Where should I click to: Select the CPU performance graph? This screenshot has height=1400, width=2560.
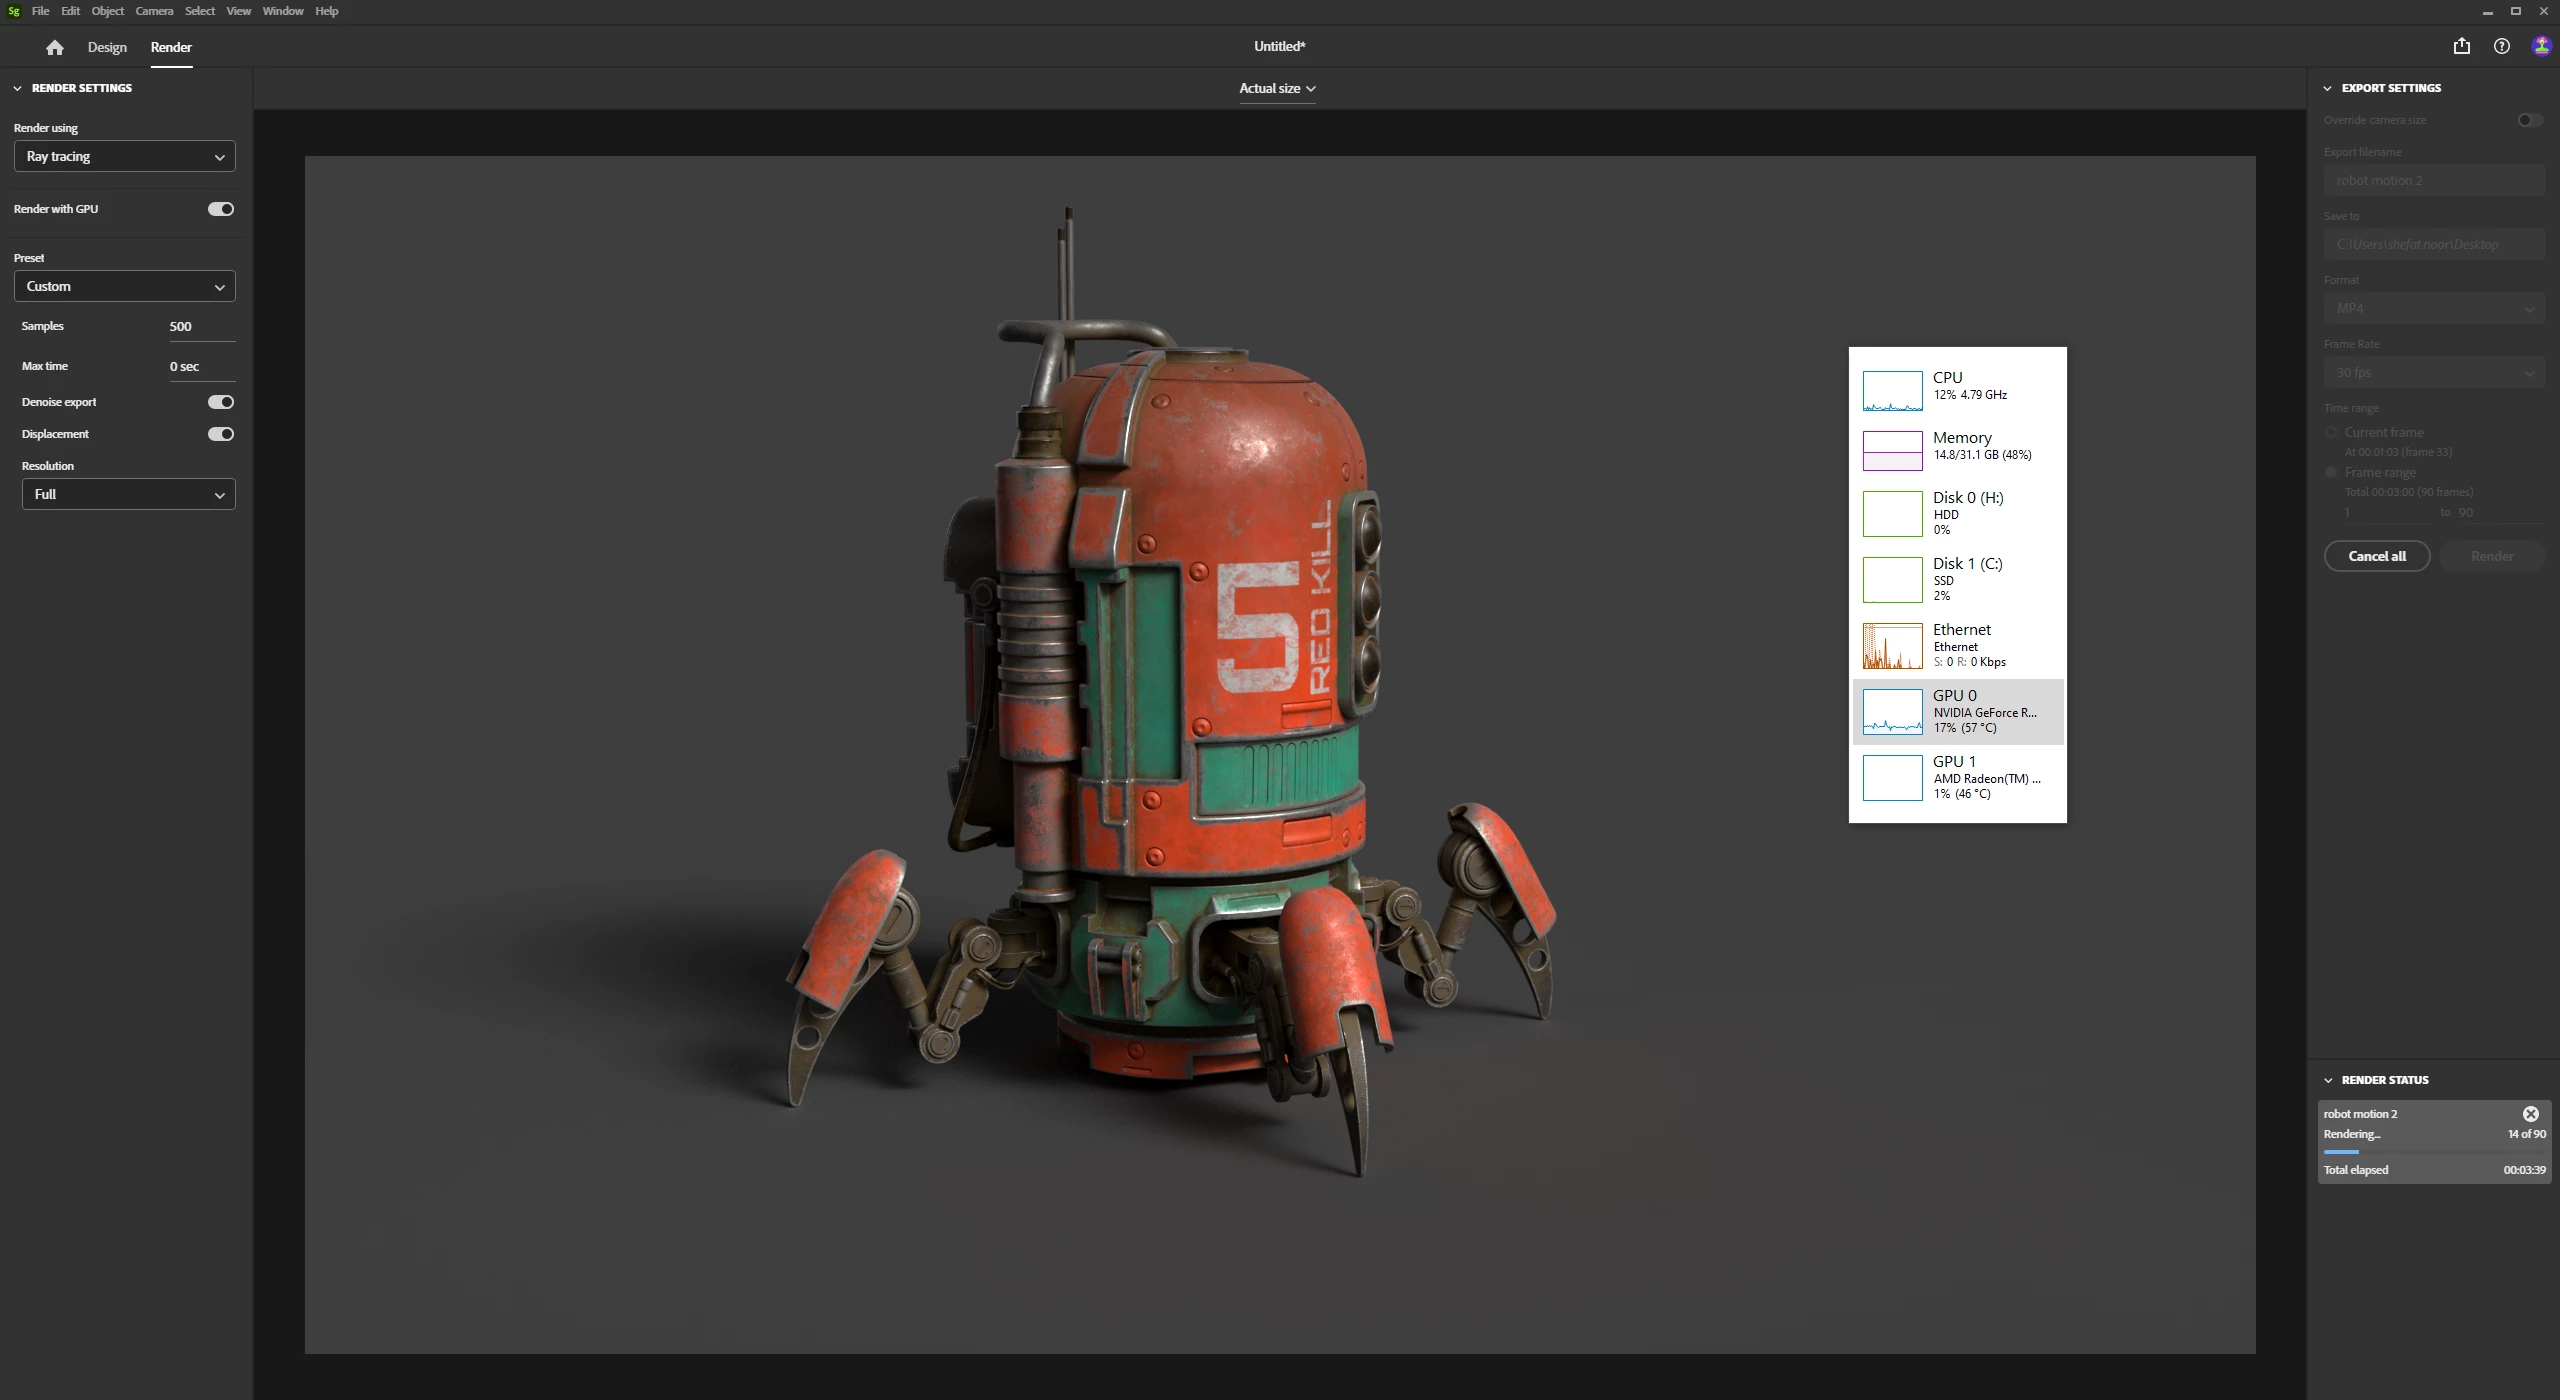(1892, 390)
